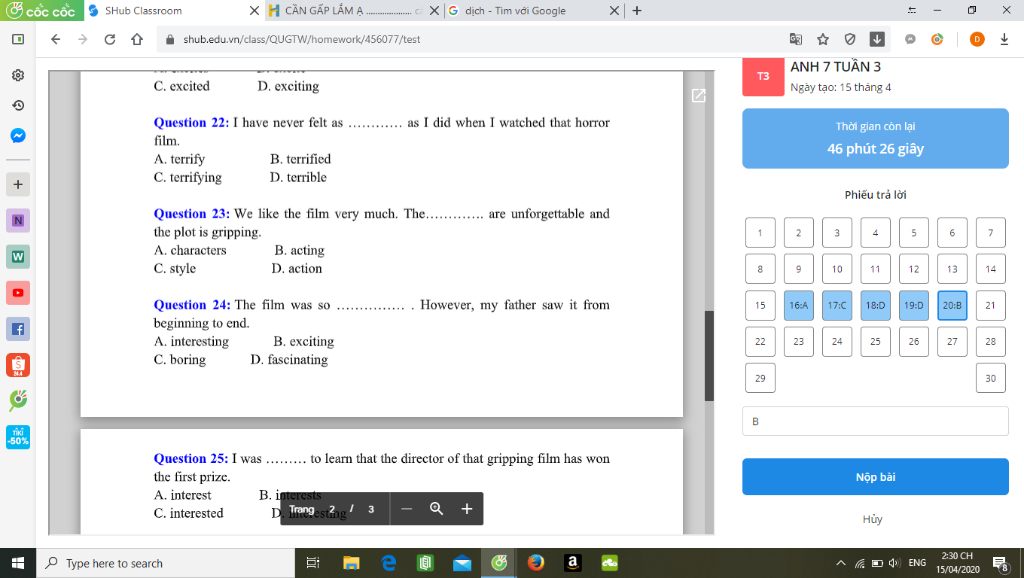Open browsing history in sidebar
The width and height of the screenshot is (1024, 578).
(18, 105)
